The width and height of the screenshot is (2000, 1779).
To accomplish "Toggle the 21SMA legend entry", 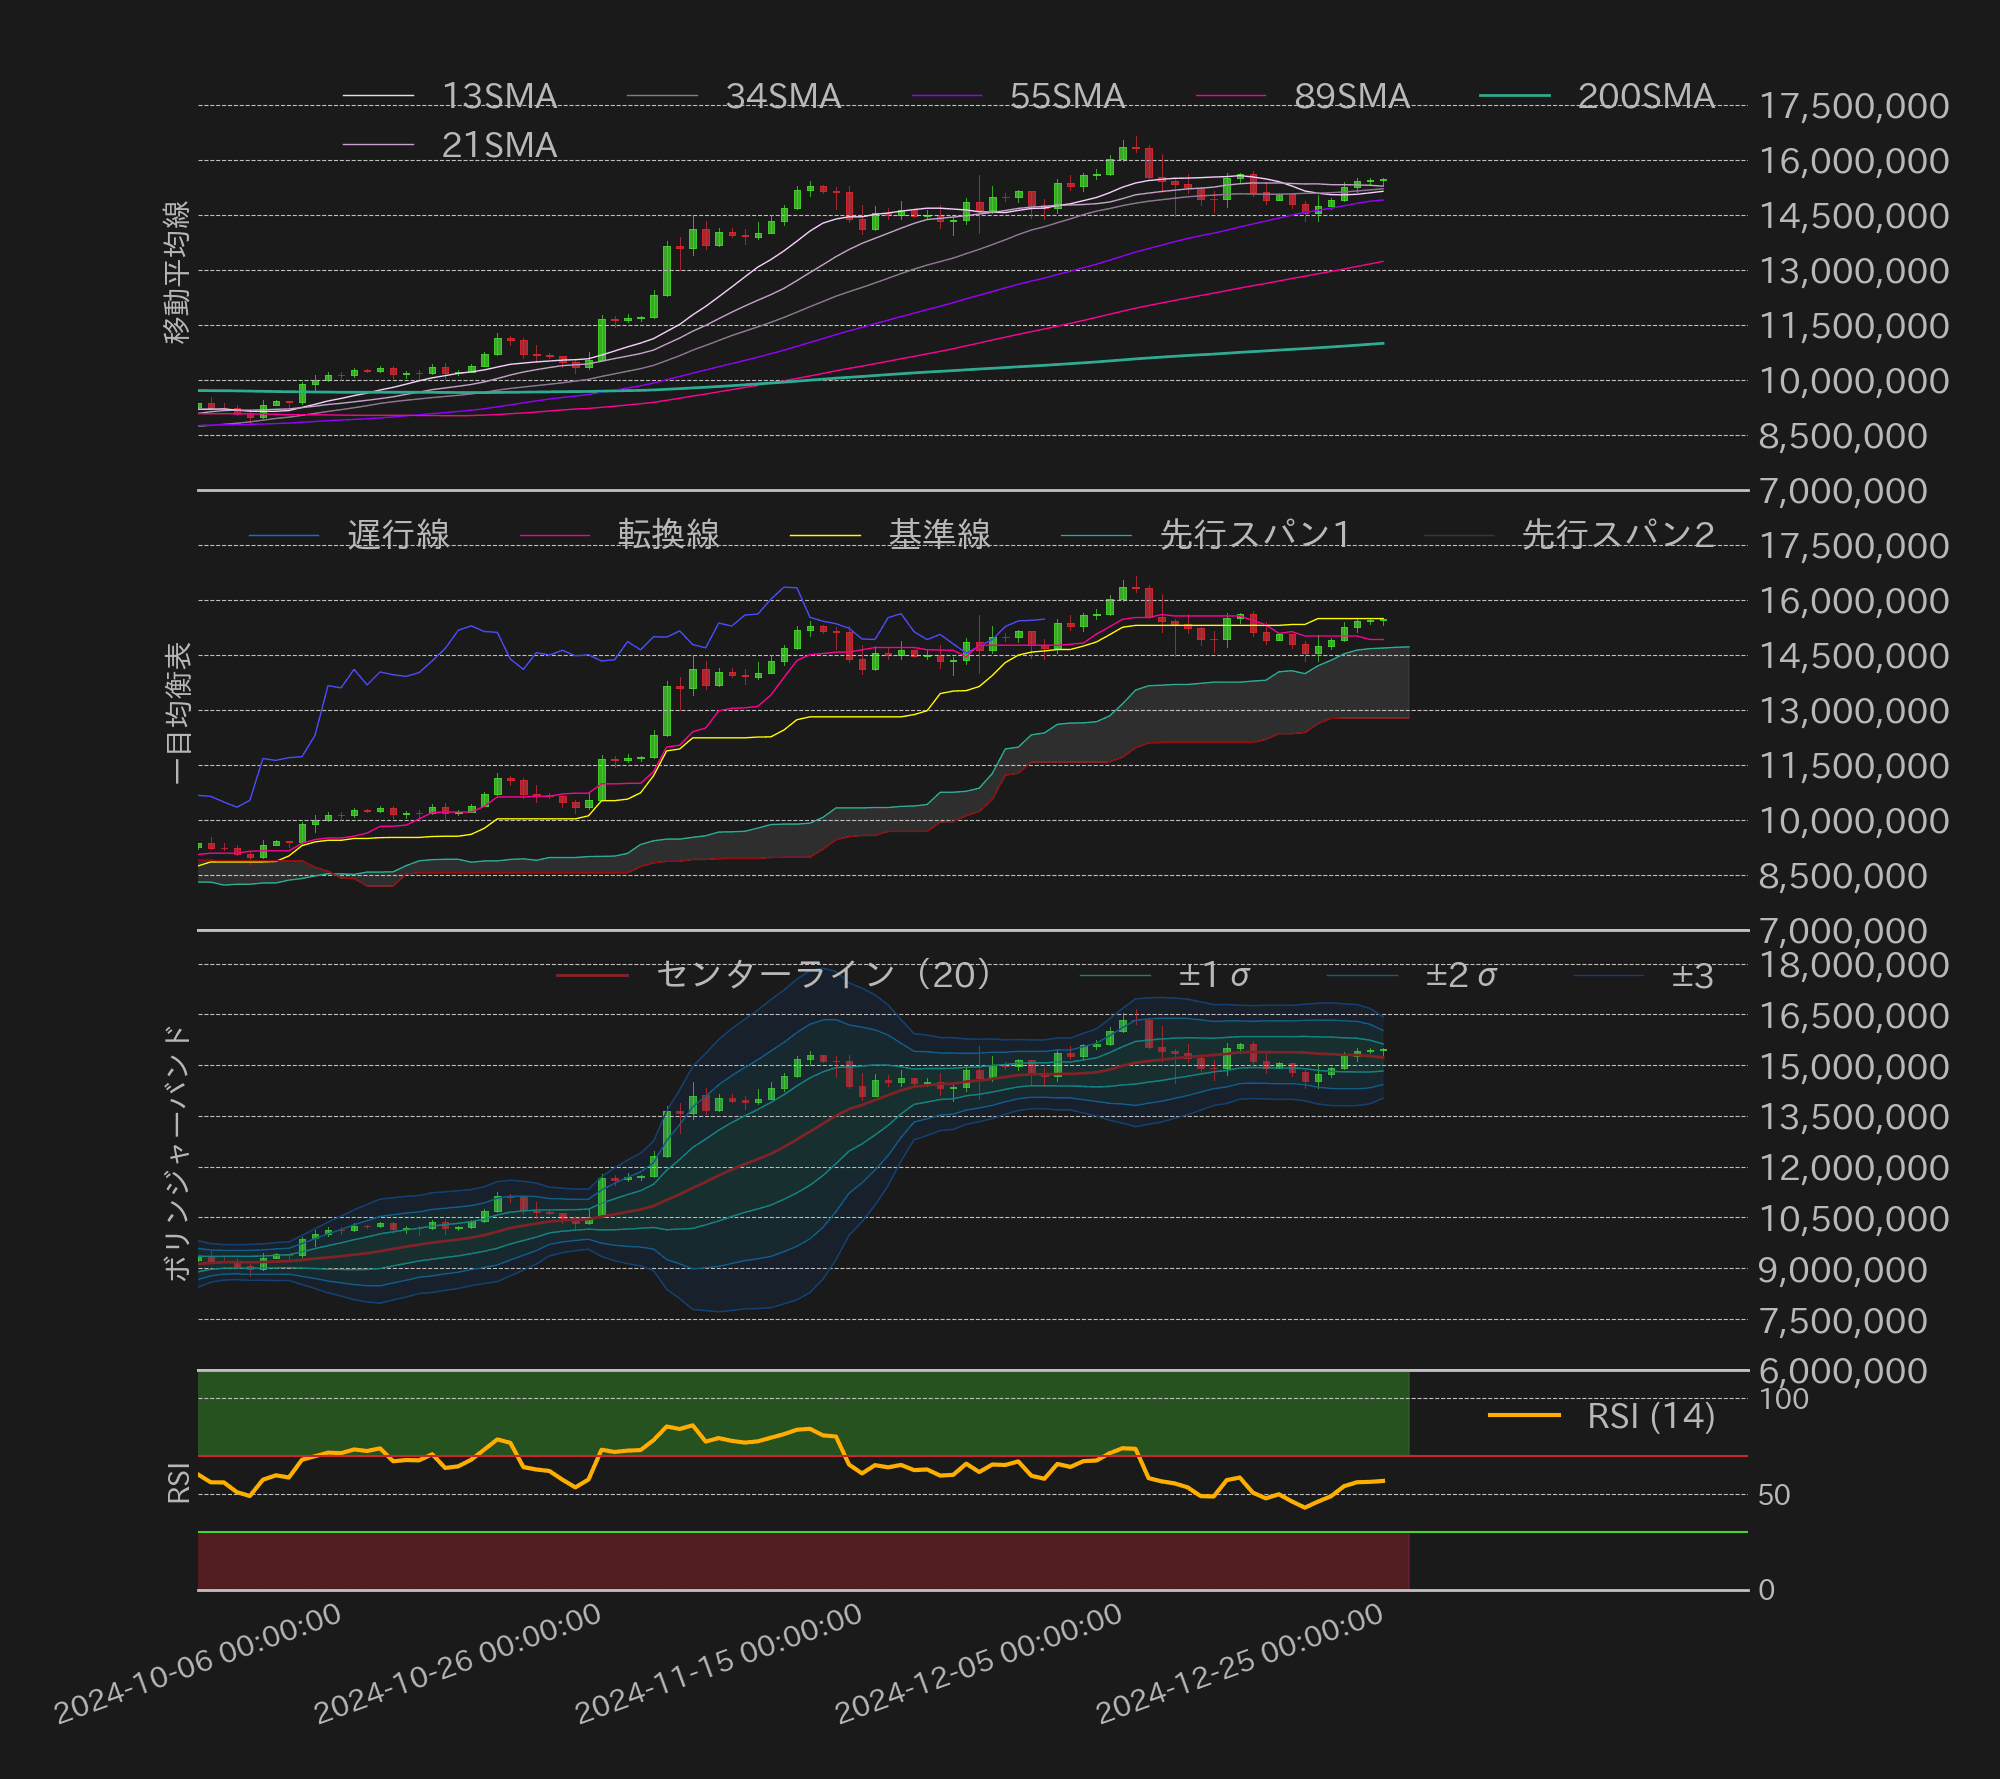I will coord(498,145).
